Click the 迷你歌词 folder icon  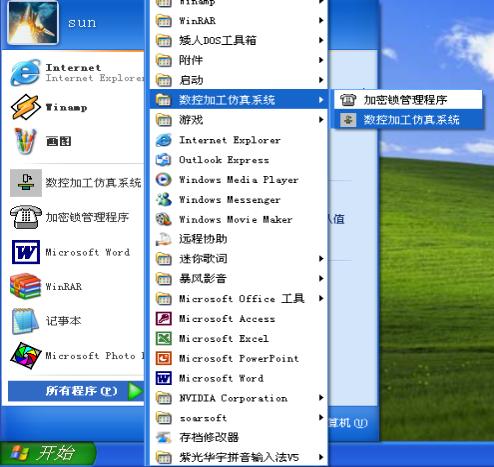coord(164,259)
